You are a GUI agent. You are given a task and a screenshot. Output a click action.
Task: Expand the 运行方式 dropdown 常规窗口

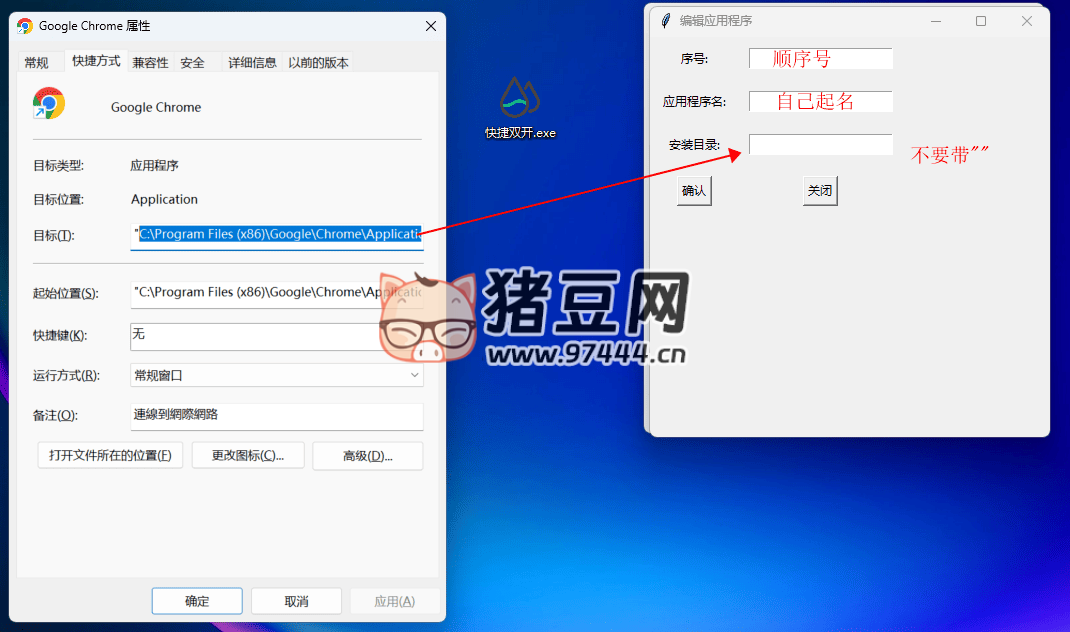[276, 375]
